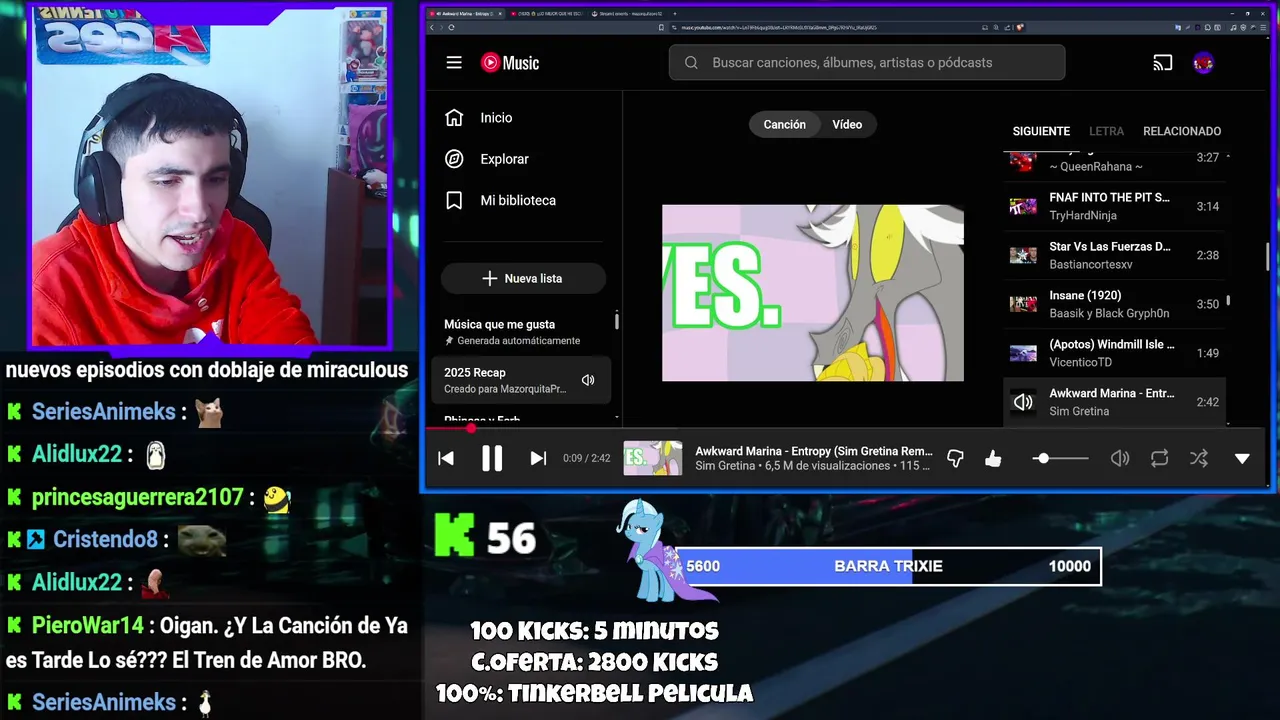Click Insane (1920) thumbnail in queue

pos(1023,304)
